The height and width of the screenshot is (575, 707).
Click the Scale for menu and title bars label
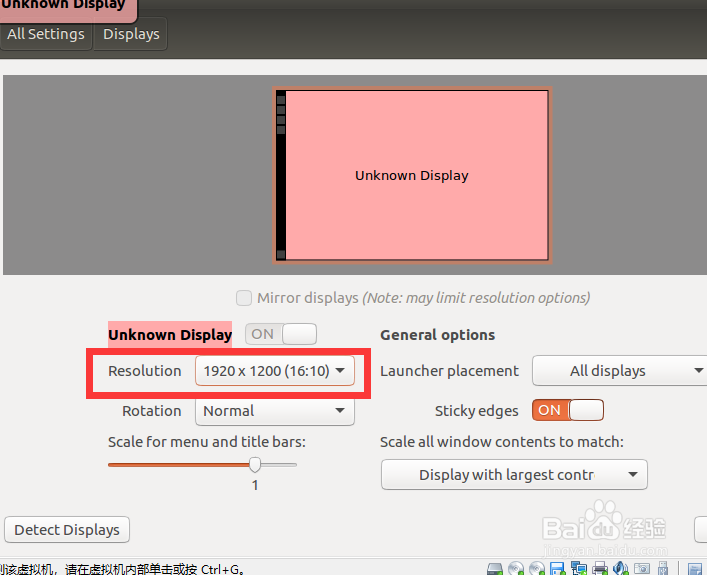pyautogui.click(x=207, y=442)
